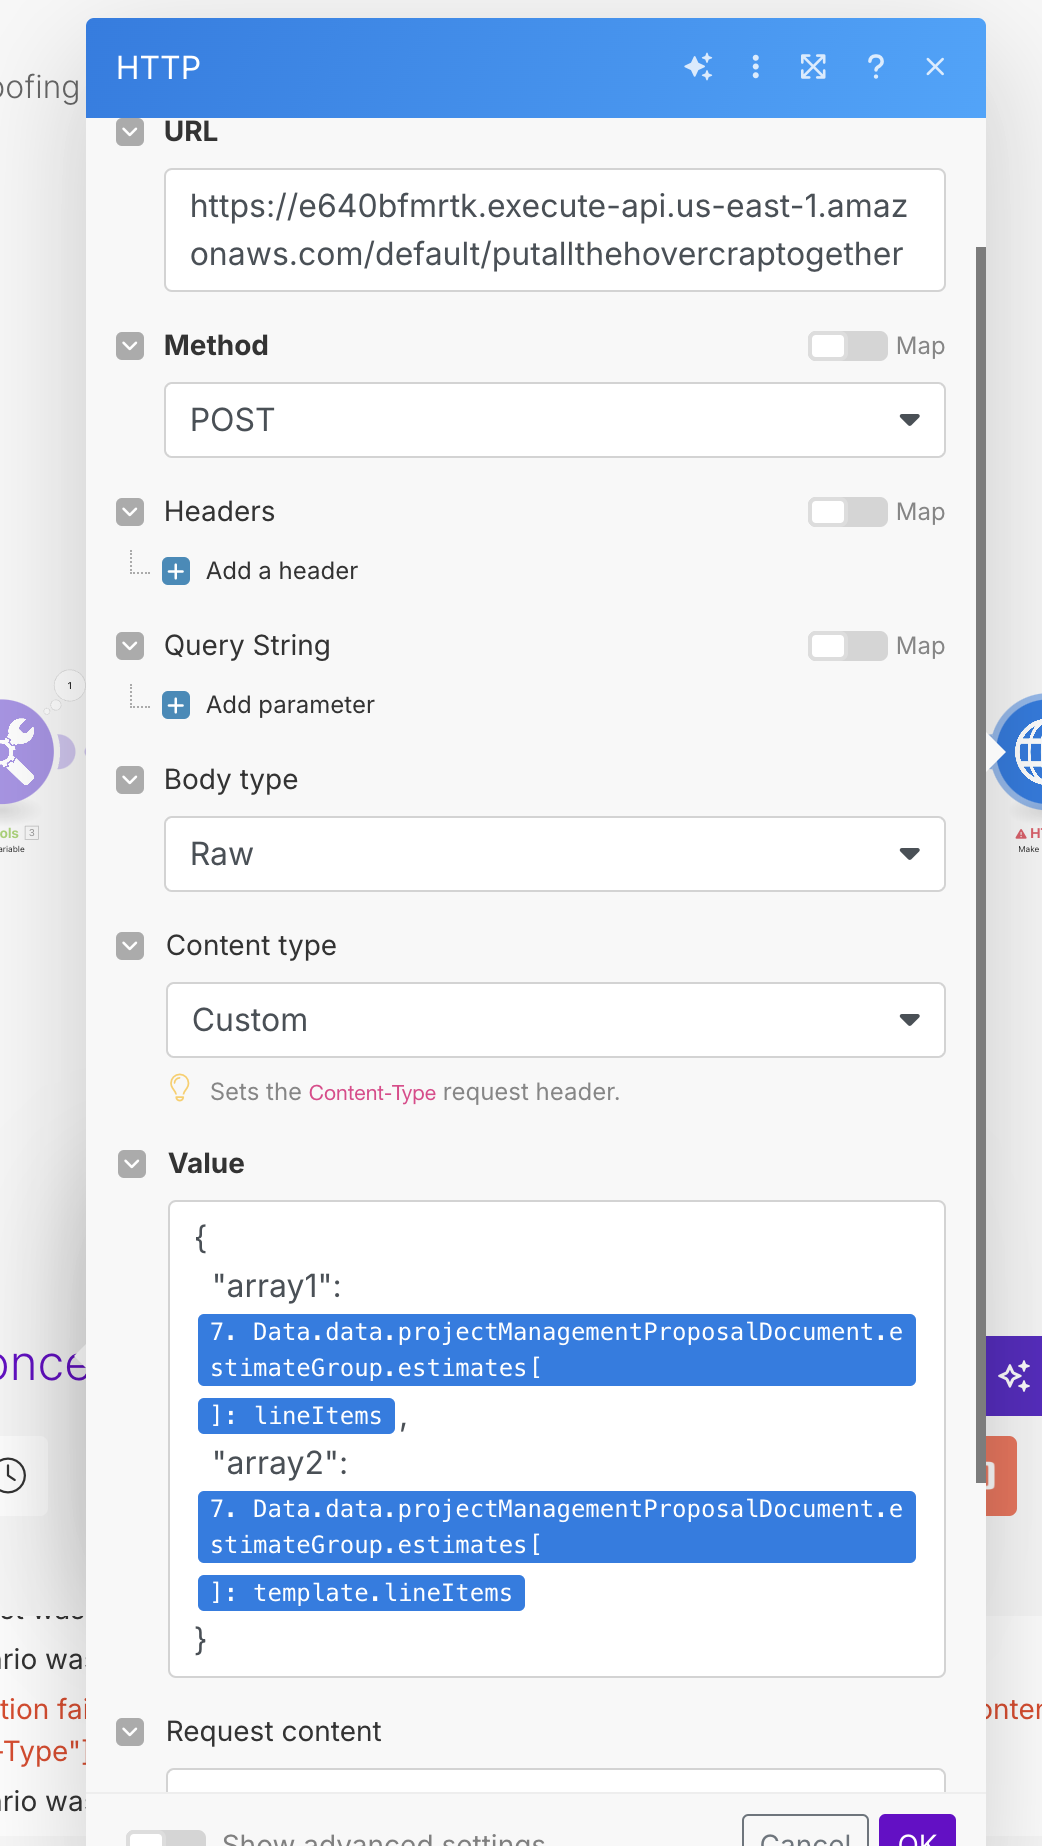
Task: Click the Add a header link
Action: click(x=281, y=571)
